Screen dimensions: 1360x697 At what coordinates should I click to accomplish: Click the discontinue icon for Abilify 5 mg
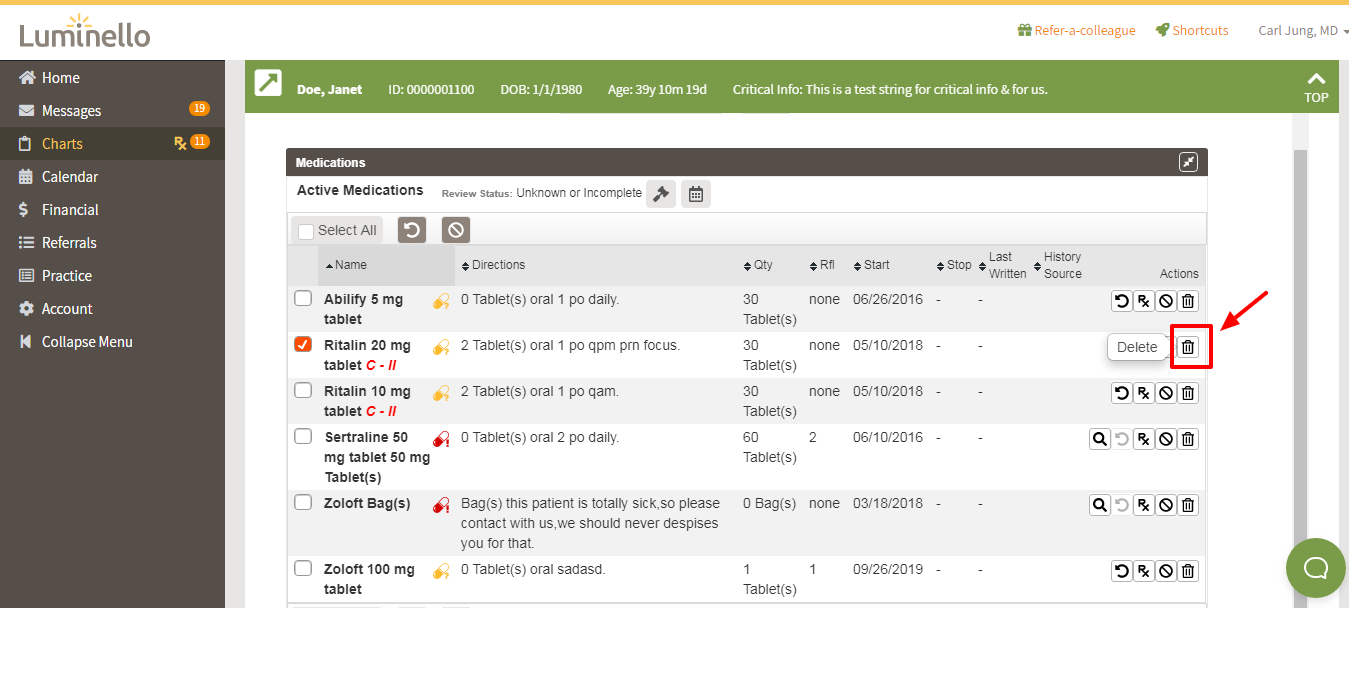[x=1166, y=301]
